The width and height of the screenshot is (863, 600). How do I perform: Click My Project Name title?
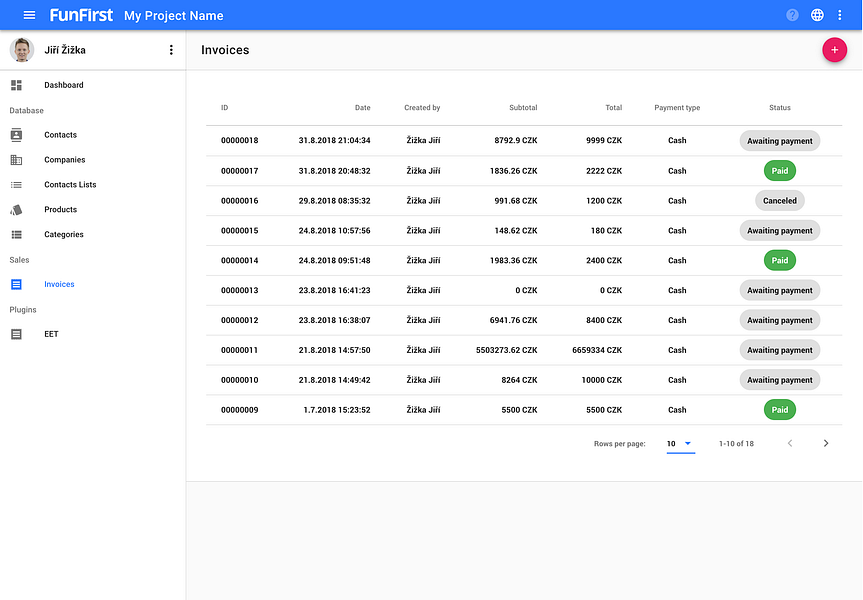[173, 16]
